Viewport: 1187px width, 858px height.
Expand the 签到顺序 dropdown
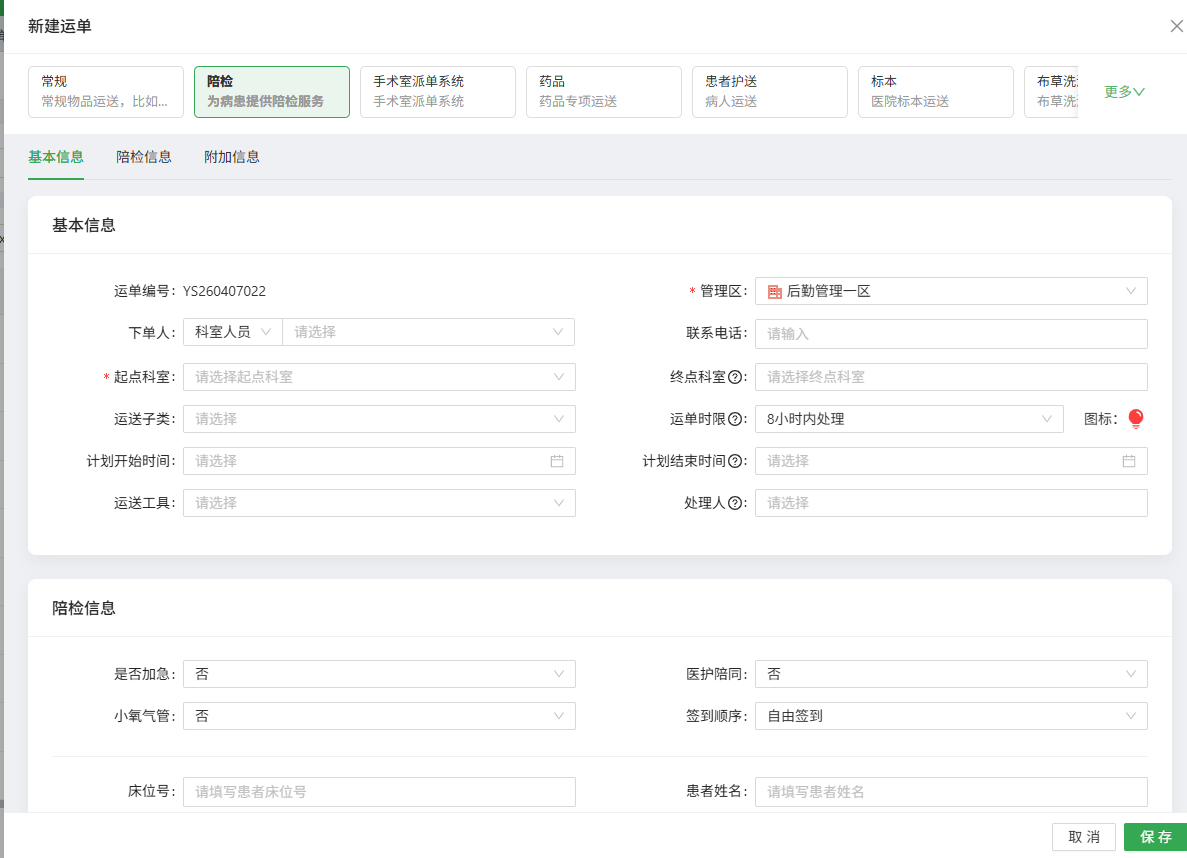(x=950, y=716)
